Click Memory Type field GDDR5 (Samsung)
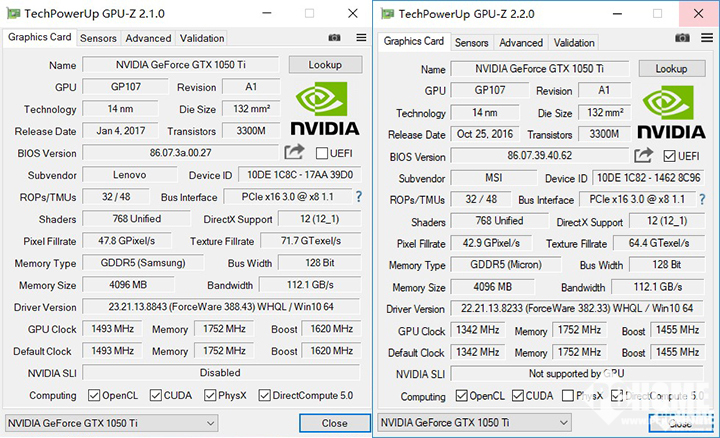The height and width of the screenshot is (438, 720). point(143,263)
